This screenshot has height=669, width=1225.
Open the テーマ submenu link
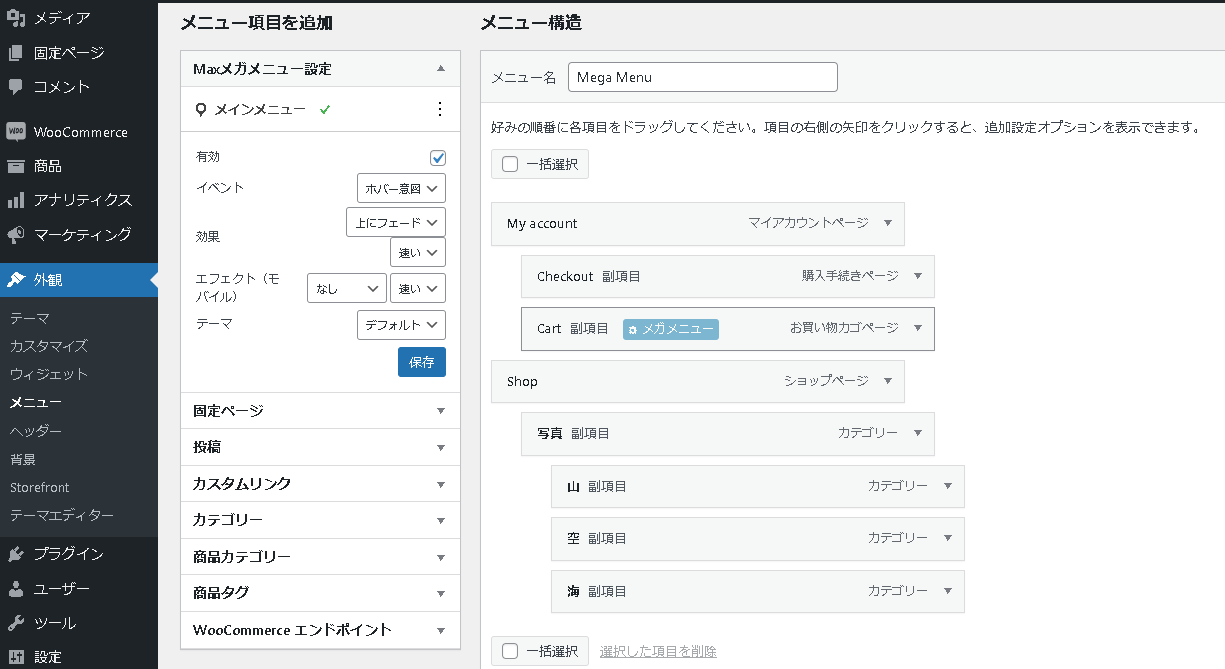(x=30, y=318)
